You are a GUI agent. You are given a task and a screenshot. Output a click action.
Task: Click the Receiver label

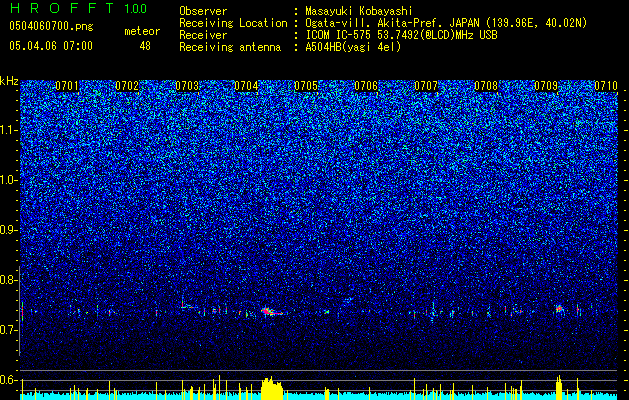coord(203,35)
